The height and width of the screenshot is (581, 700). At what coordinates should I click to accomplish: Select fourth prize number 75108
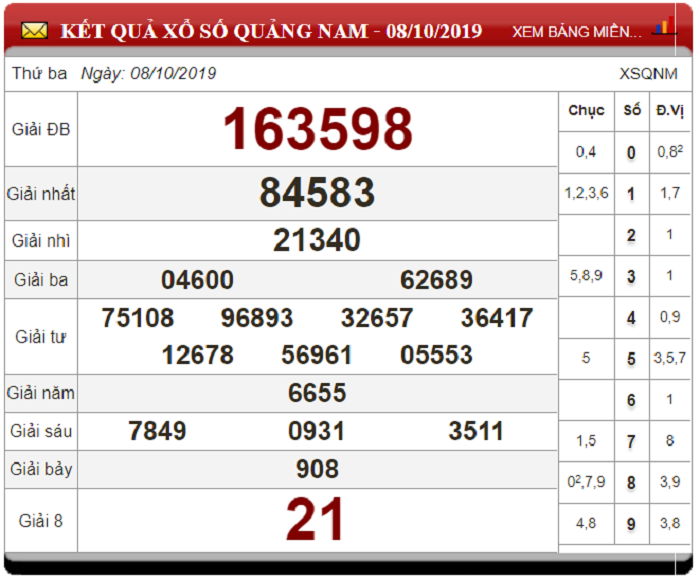(138, 318)
